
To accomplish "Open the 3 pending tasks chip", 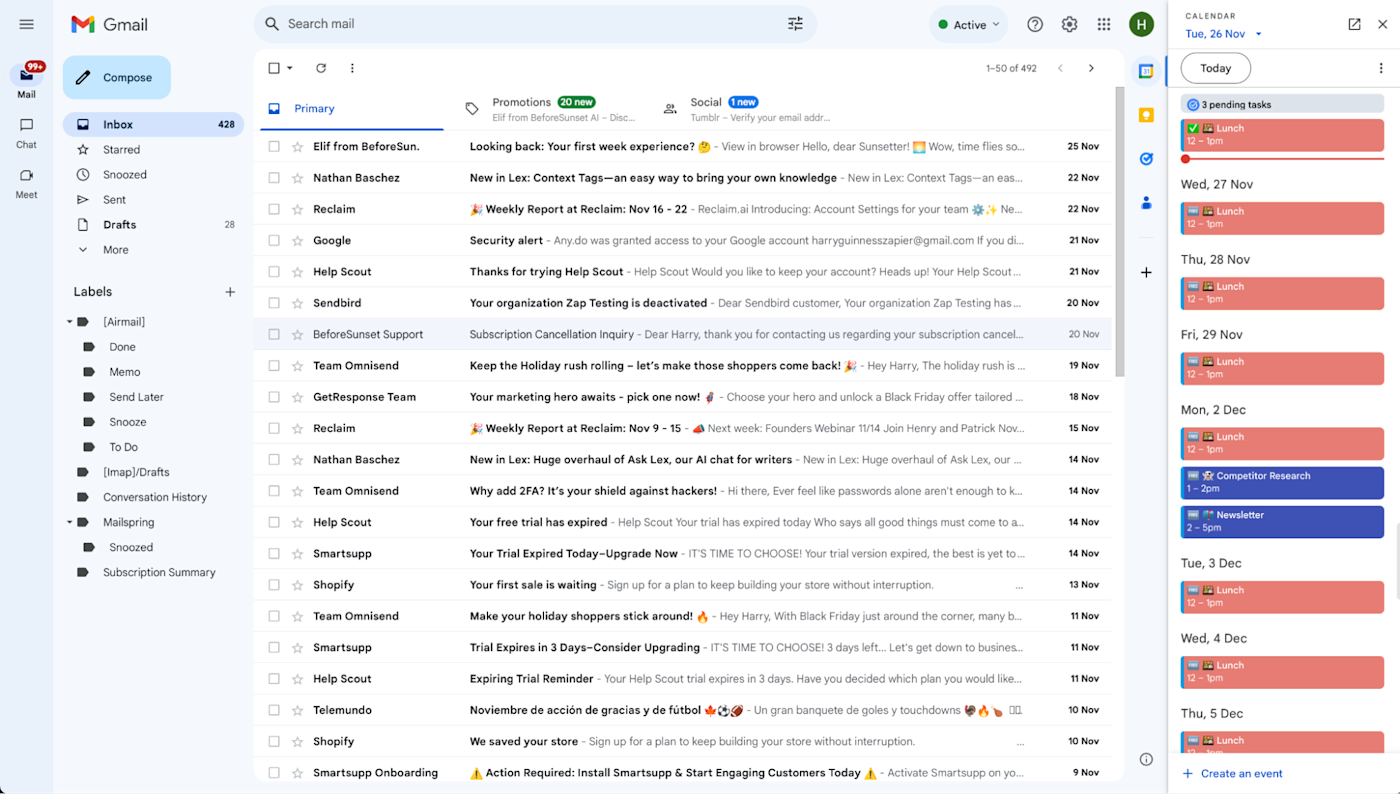I will (x=1283, y=104).
